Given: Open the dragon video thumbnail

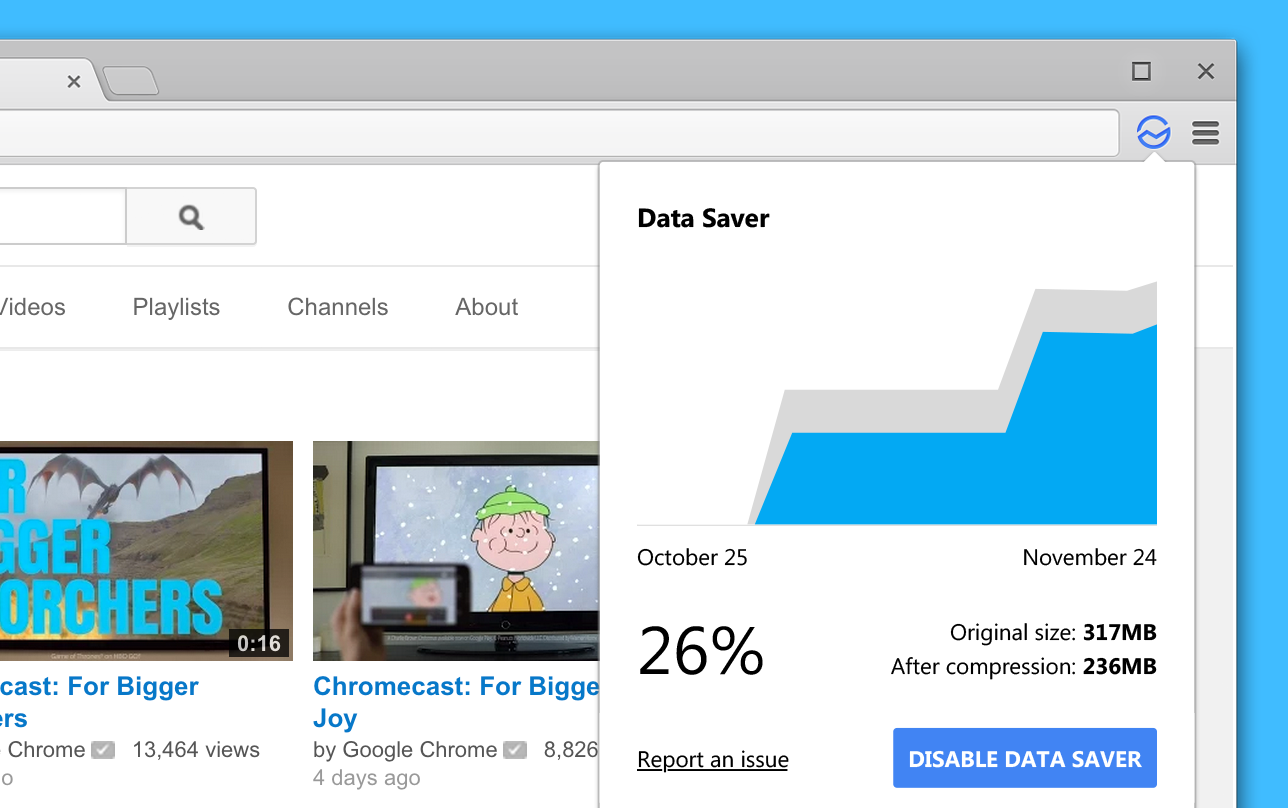Looking at the screenshot, I should (145, 550).
